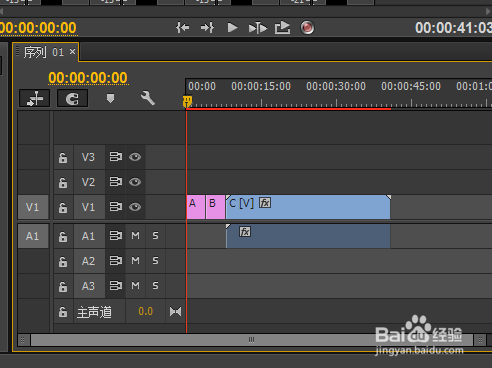The image size is (492, 368).
Task: Click duration display 00:00:41:03
Action: pyautogui.click(x=453, y=28)
